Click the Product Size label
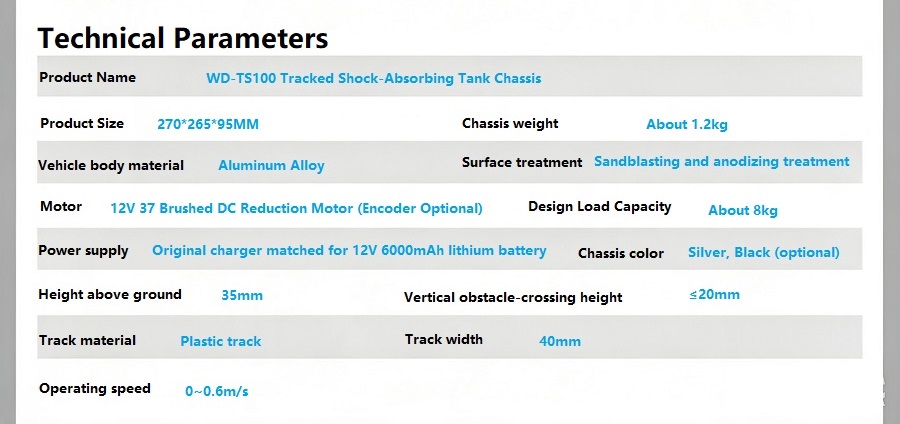This screenshot has height=424, width=900. point(82,123)
